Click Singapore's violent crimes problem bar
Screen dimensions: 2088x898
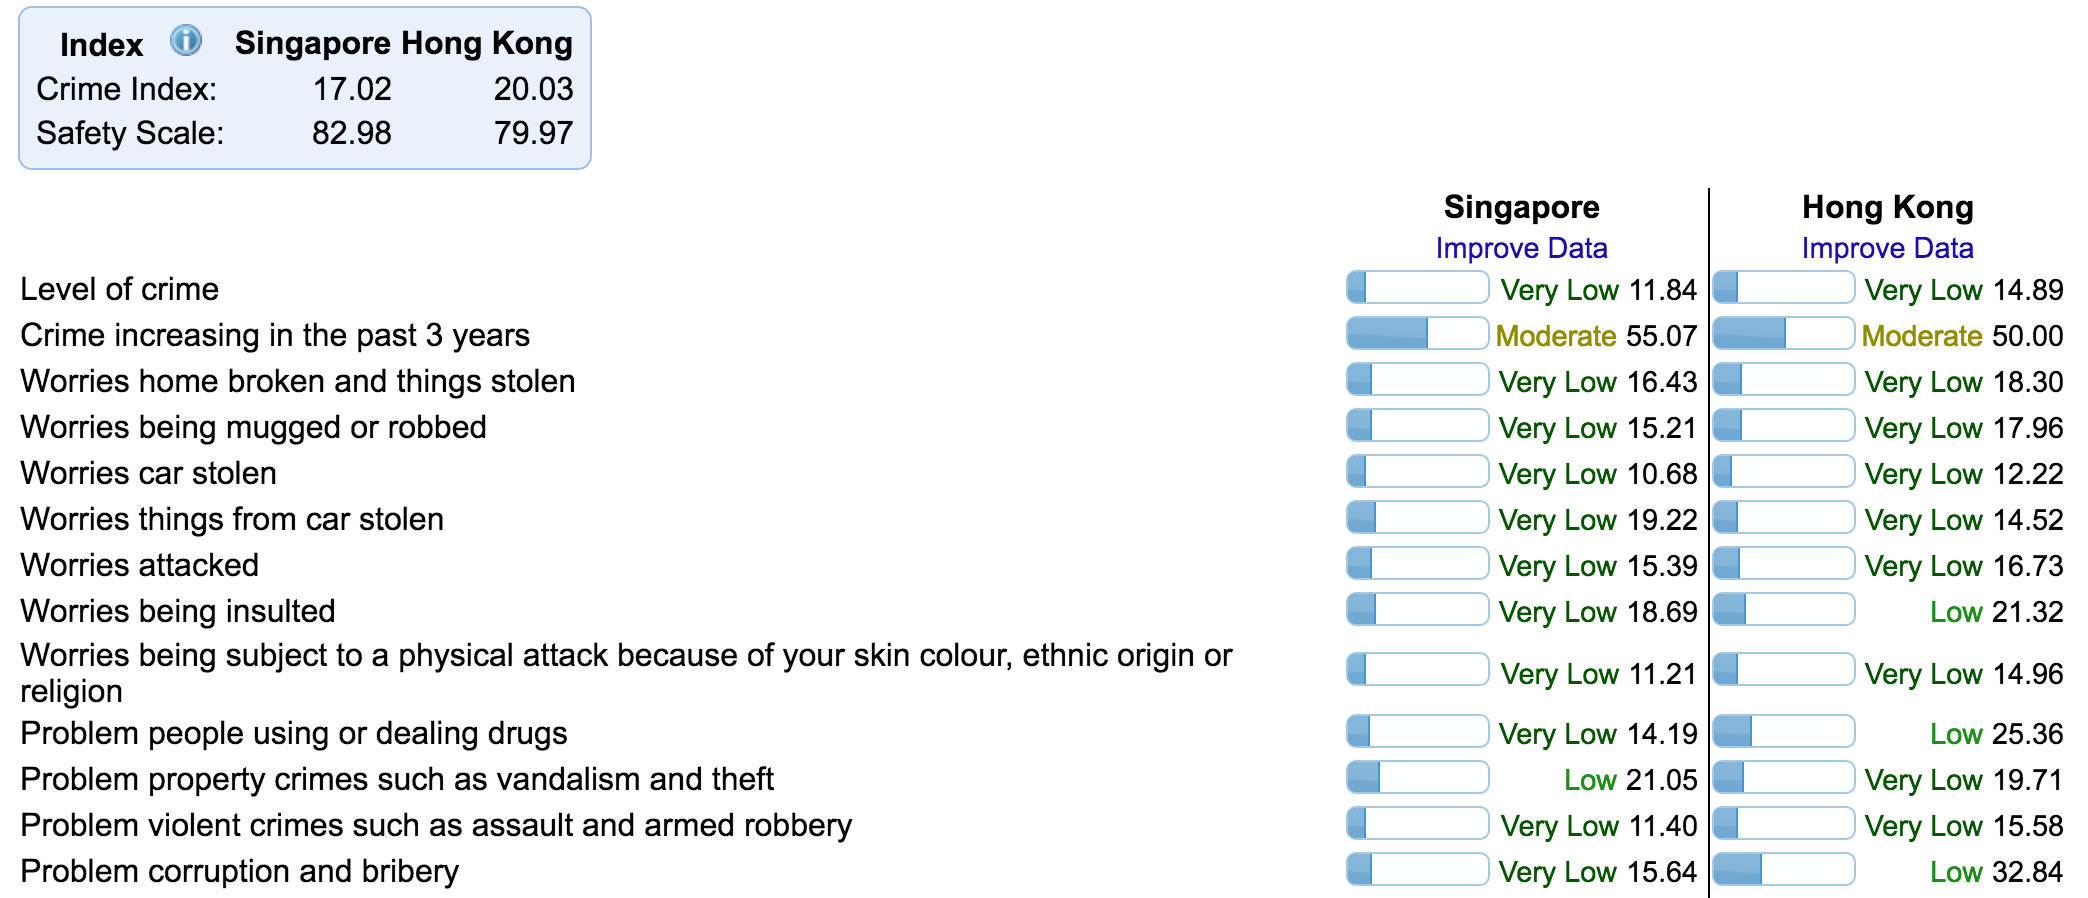coord(1417,824)
